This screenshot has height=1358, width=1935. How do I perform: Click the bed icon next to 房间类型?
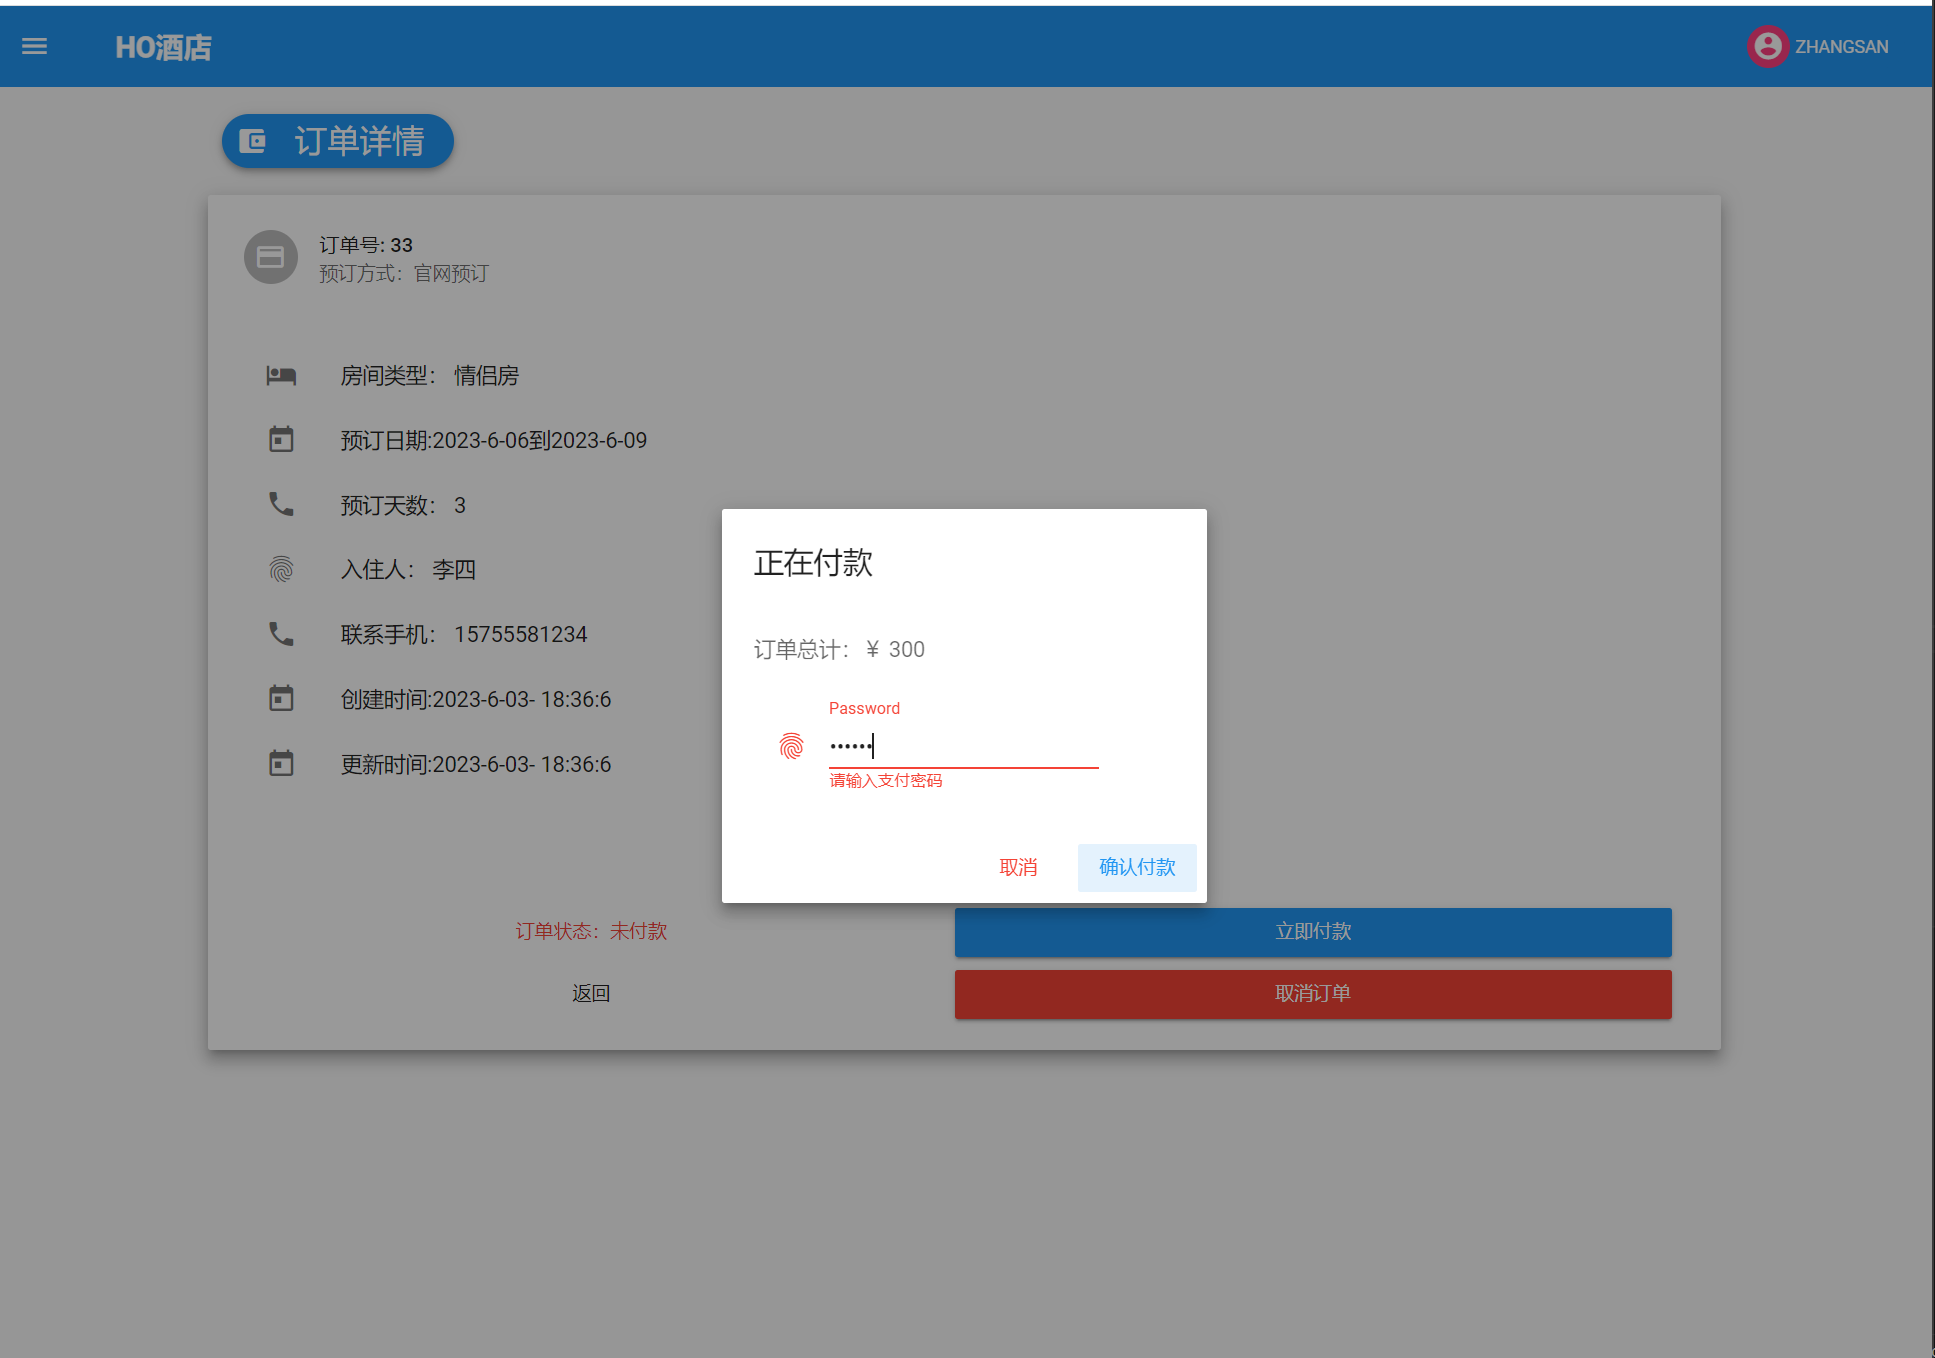[x=281, y=376]
